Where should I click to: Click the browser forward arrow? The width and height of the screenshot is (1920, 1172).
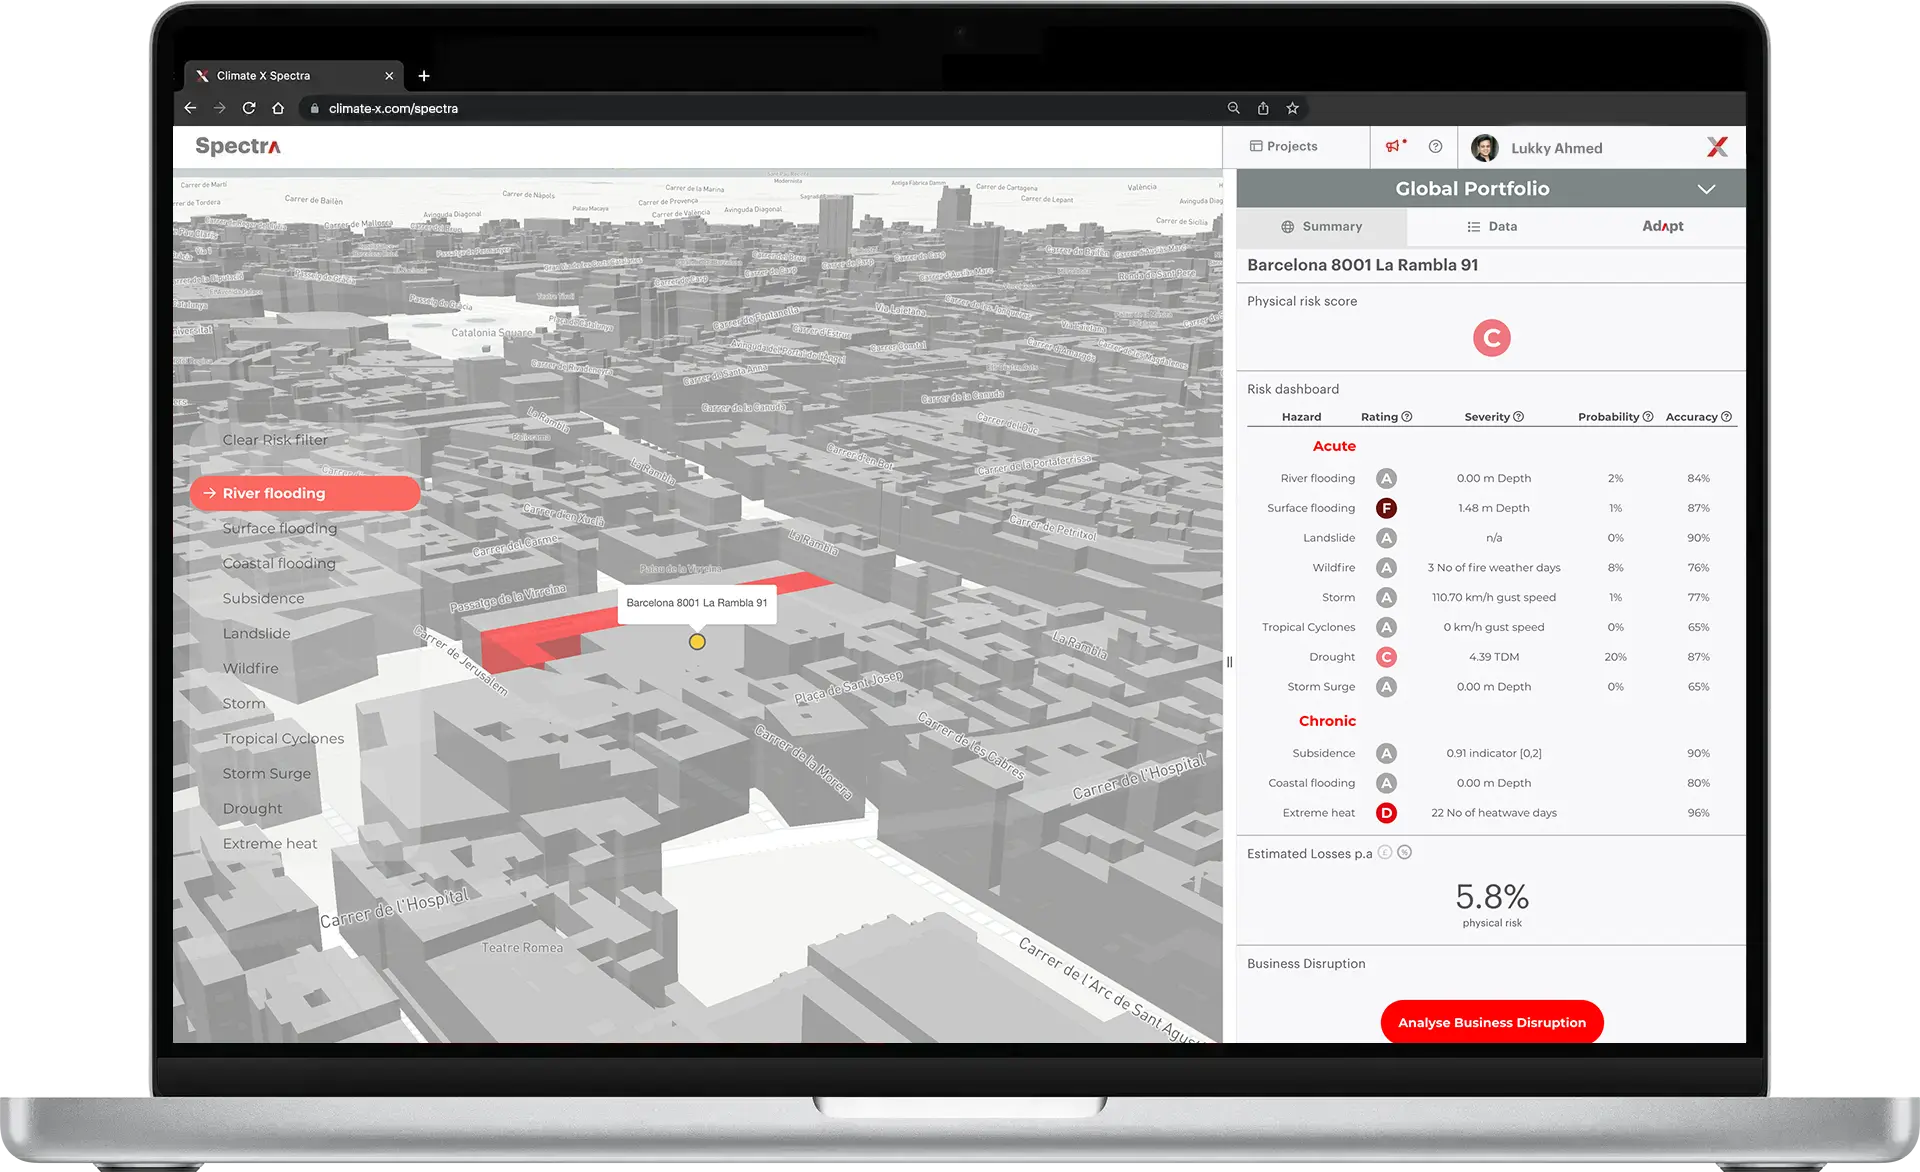point(219,108)
